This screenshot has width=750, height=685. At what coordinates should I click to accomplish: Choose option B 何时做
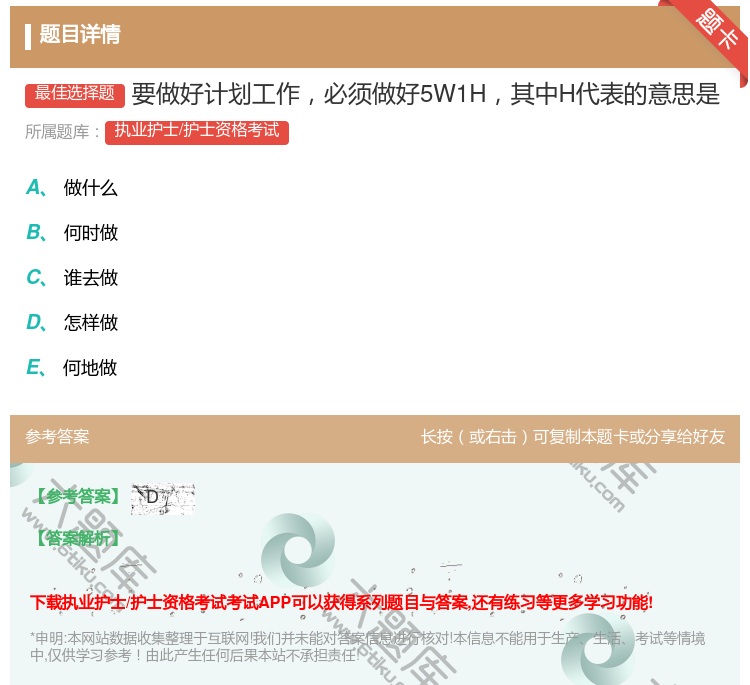(x=72, y=232)
